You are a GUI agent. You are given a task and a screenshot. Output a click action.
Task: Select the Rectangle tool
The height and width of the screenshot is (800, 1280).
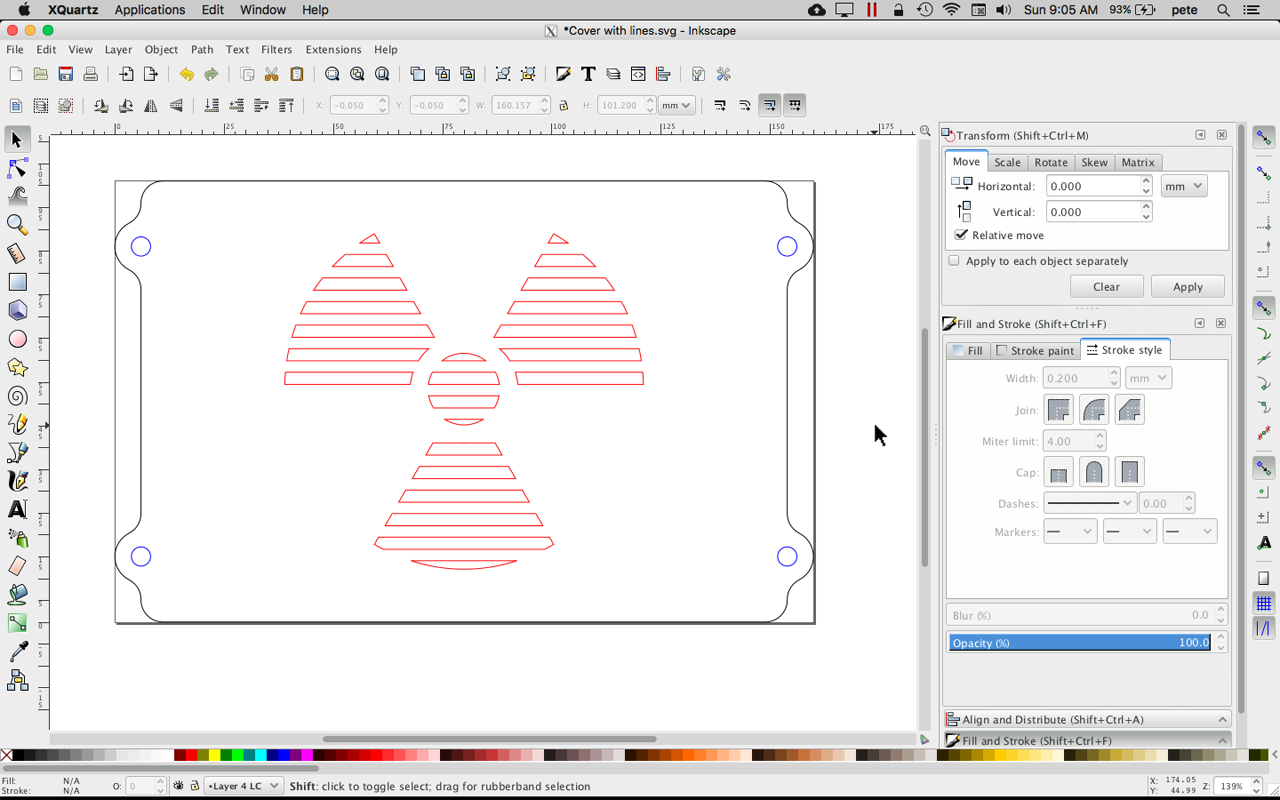(17, 283)
